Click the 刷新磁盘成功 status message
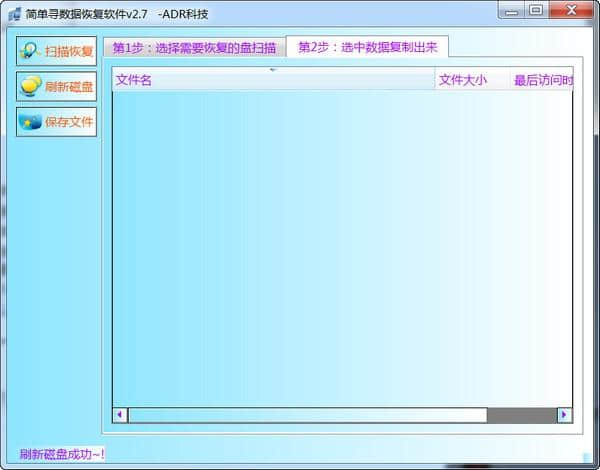Image resolution: width=600 pixels, height=470 pixels. 62,454
